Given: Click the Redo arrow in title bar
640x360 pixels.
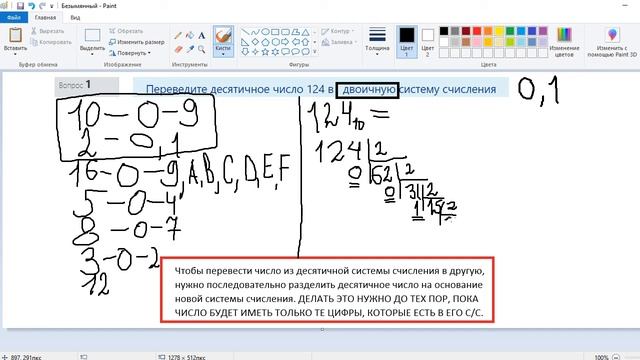Looking at the screenshot, I should [42, 6].
